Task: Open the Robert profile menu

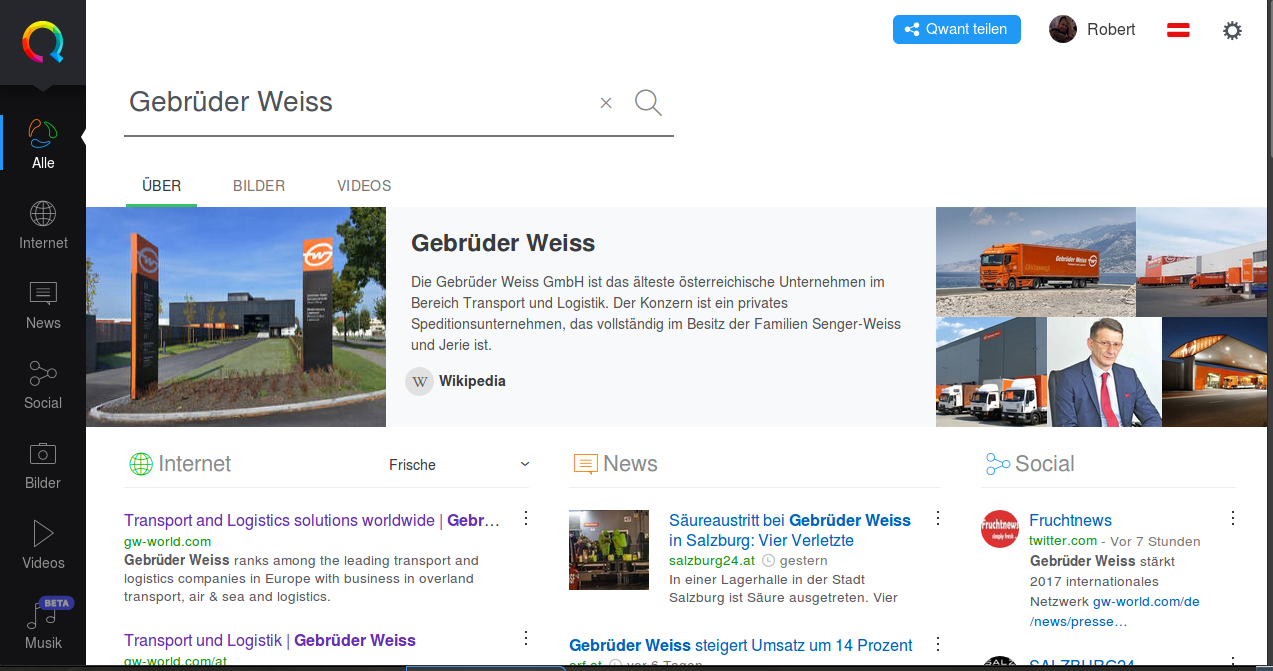Action: point(1093,29)
